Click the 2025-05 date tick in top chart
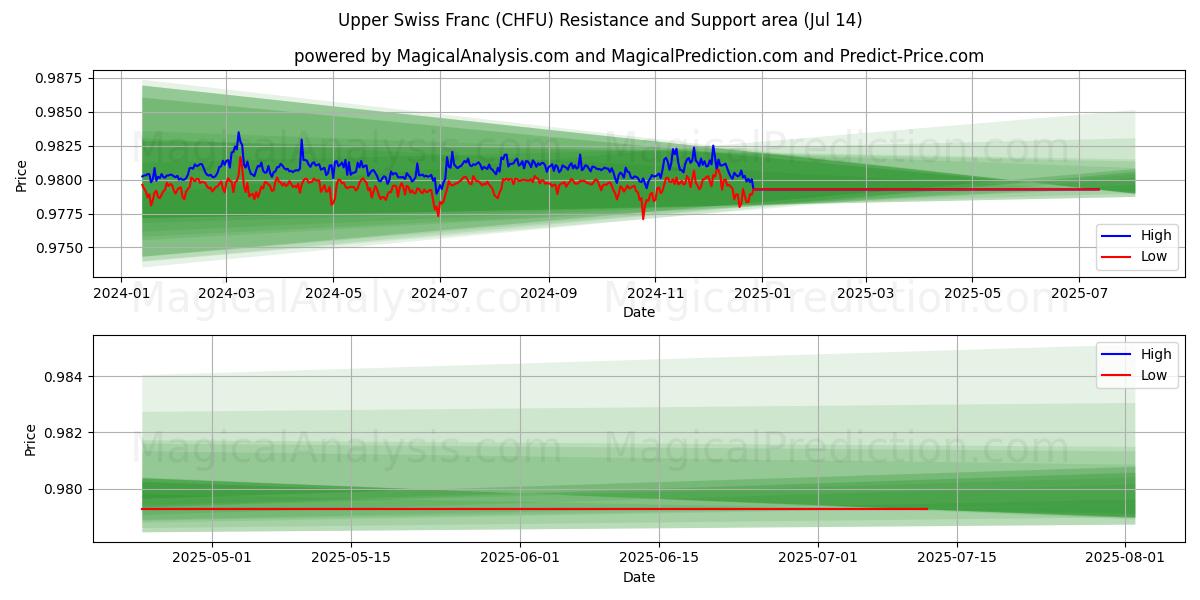 [x=973, y=294]
